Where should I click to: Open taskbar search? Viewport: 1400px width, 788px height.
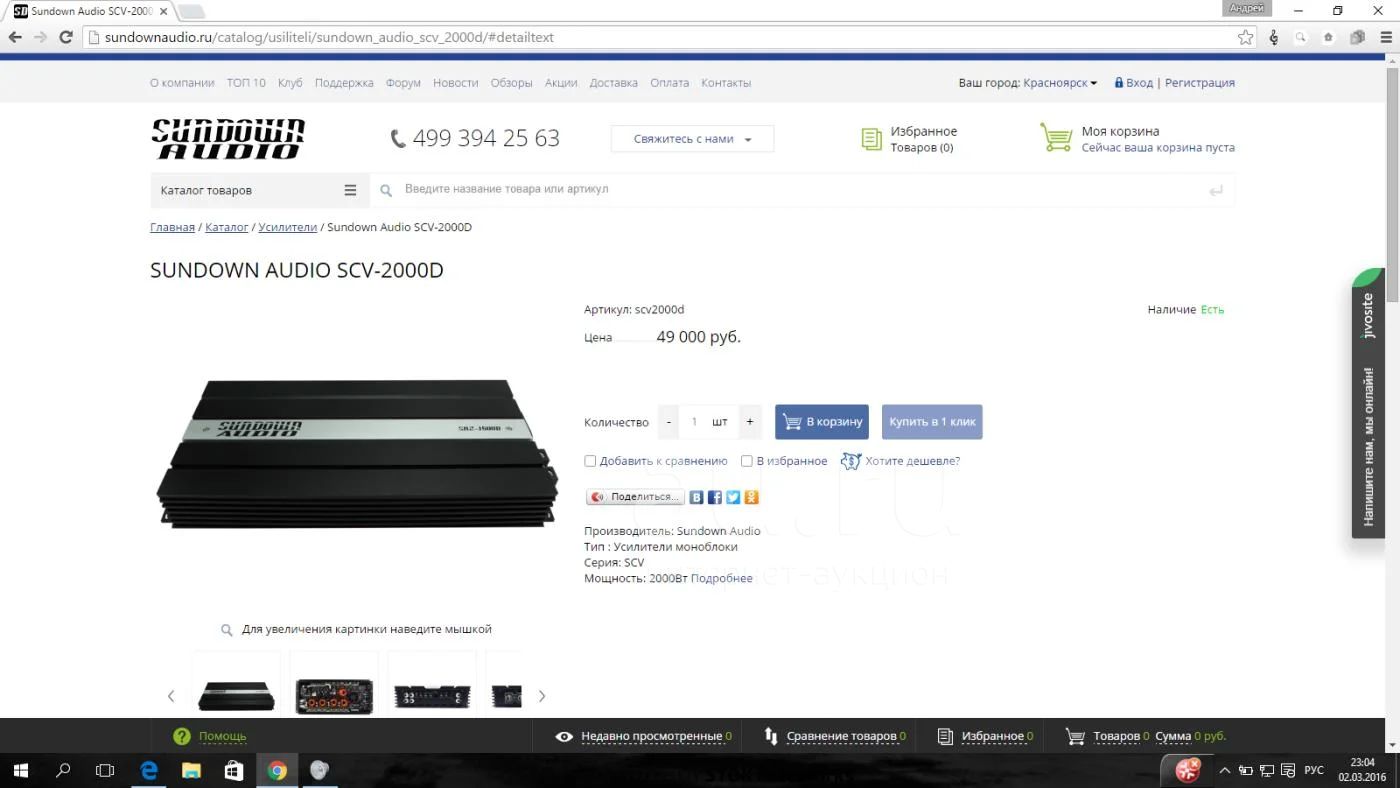coord(63,770)
